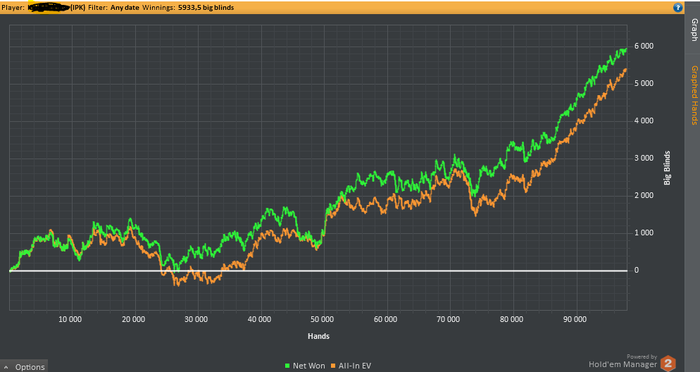Click the white zero baseline on graph
Image resolution: width=700 pixels, height=372 pixels.
click(x=318, y=271)
